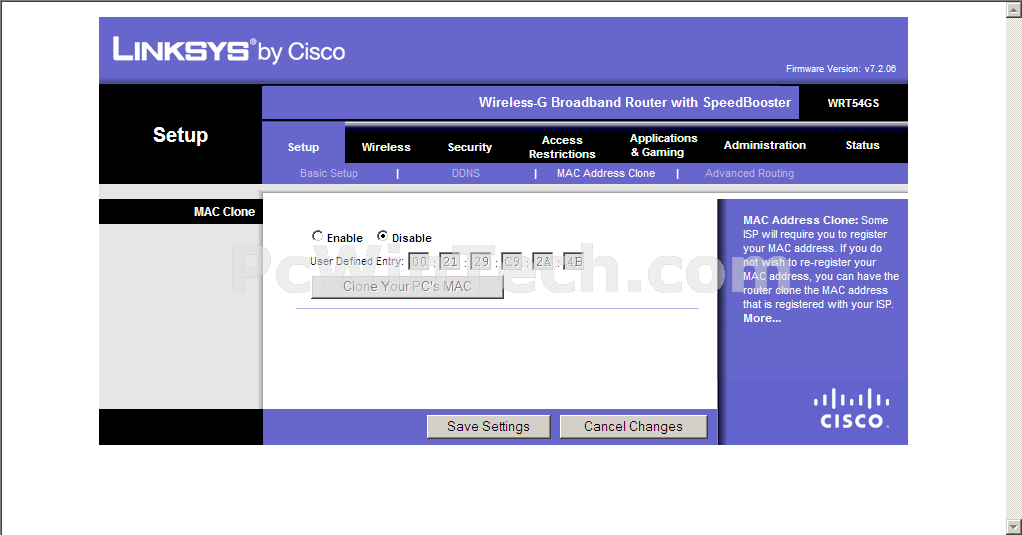The height and width of the screenshot is (535, 1022).
Task: Click the MAC field containing 4B
Action: 574,262
